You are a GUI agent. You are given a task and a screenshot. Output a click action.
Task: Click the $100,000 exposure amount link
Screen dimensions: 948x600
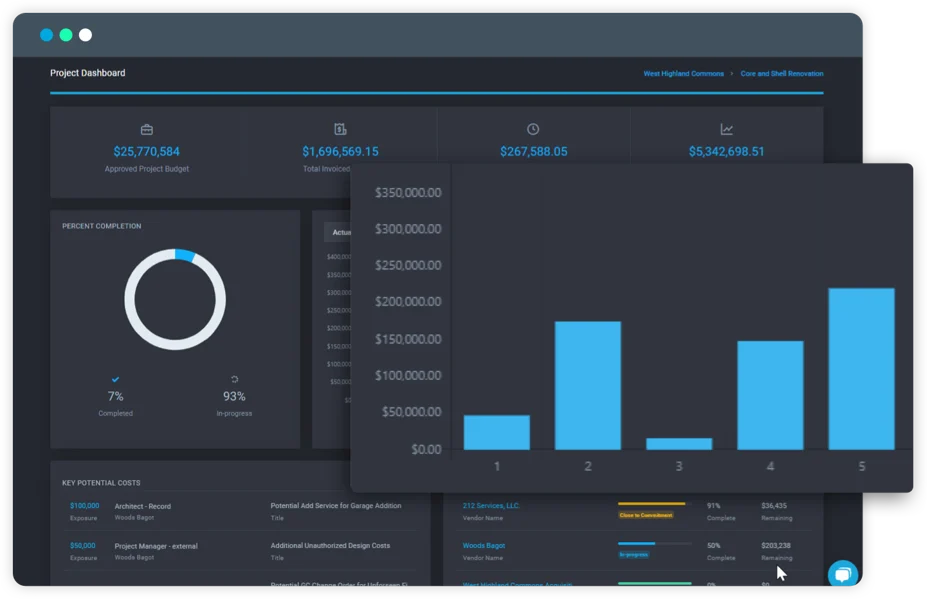tap(84, 506)
